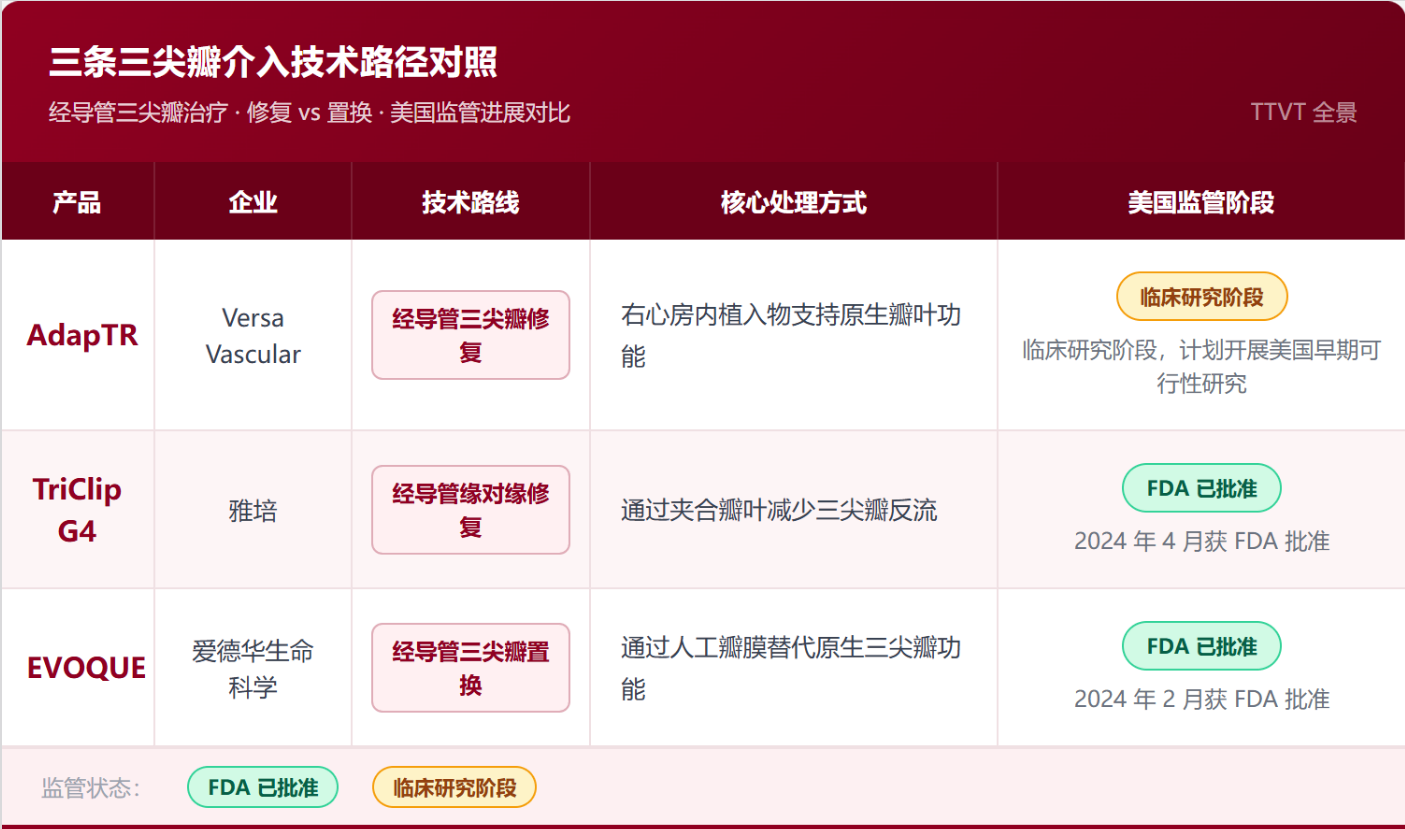Click the 美国监管阶段 column header
The width and height of the screenshot is (1405, 829).
(1201, 203)
